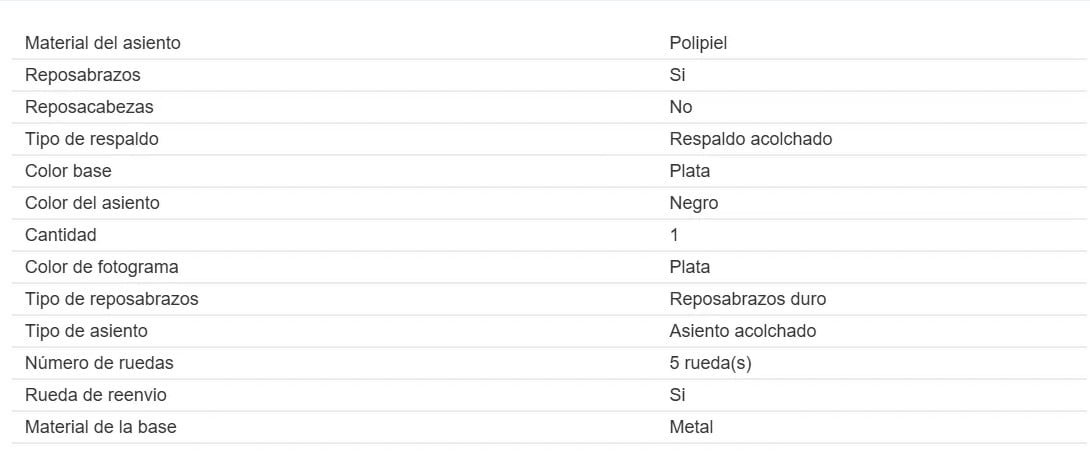Select the 'No' value for Reposacabezas
This screenshot has width=1090, height=452.
(x=680, y=107)
